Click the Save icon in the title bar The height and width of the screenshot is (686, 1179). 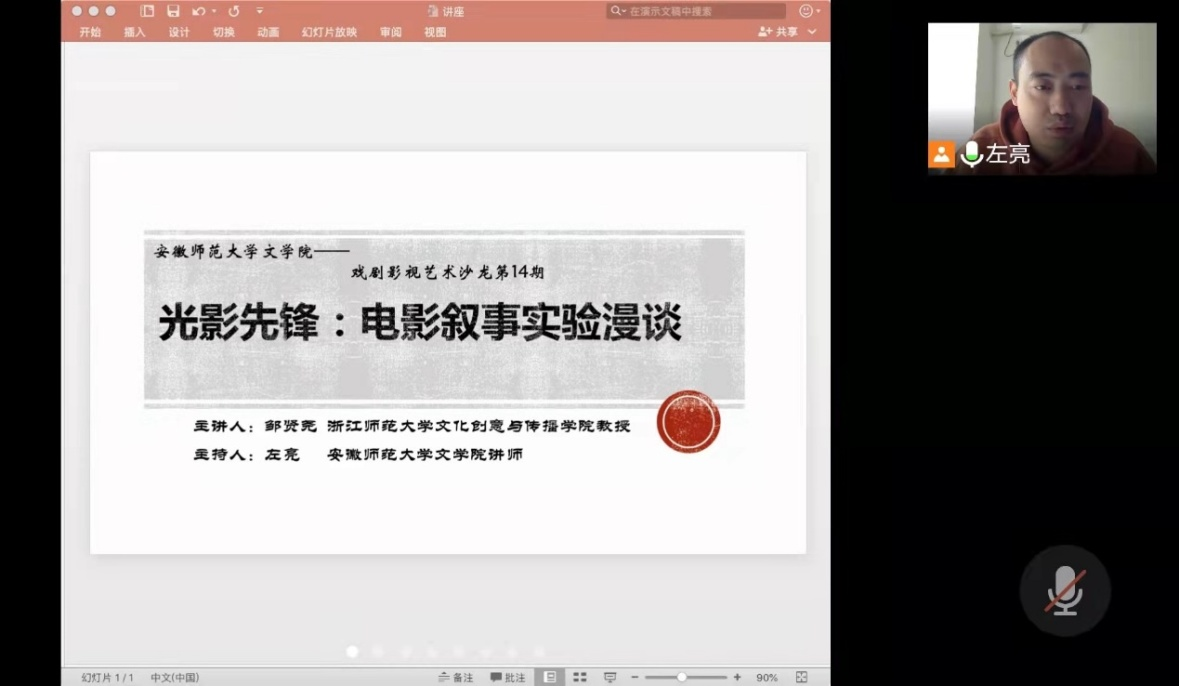(173, 11)
